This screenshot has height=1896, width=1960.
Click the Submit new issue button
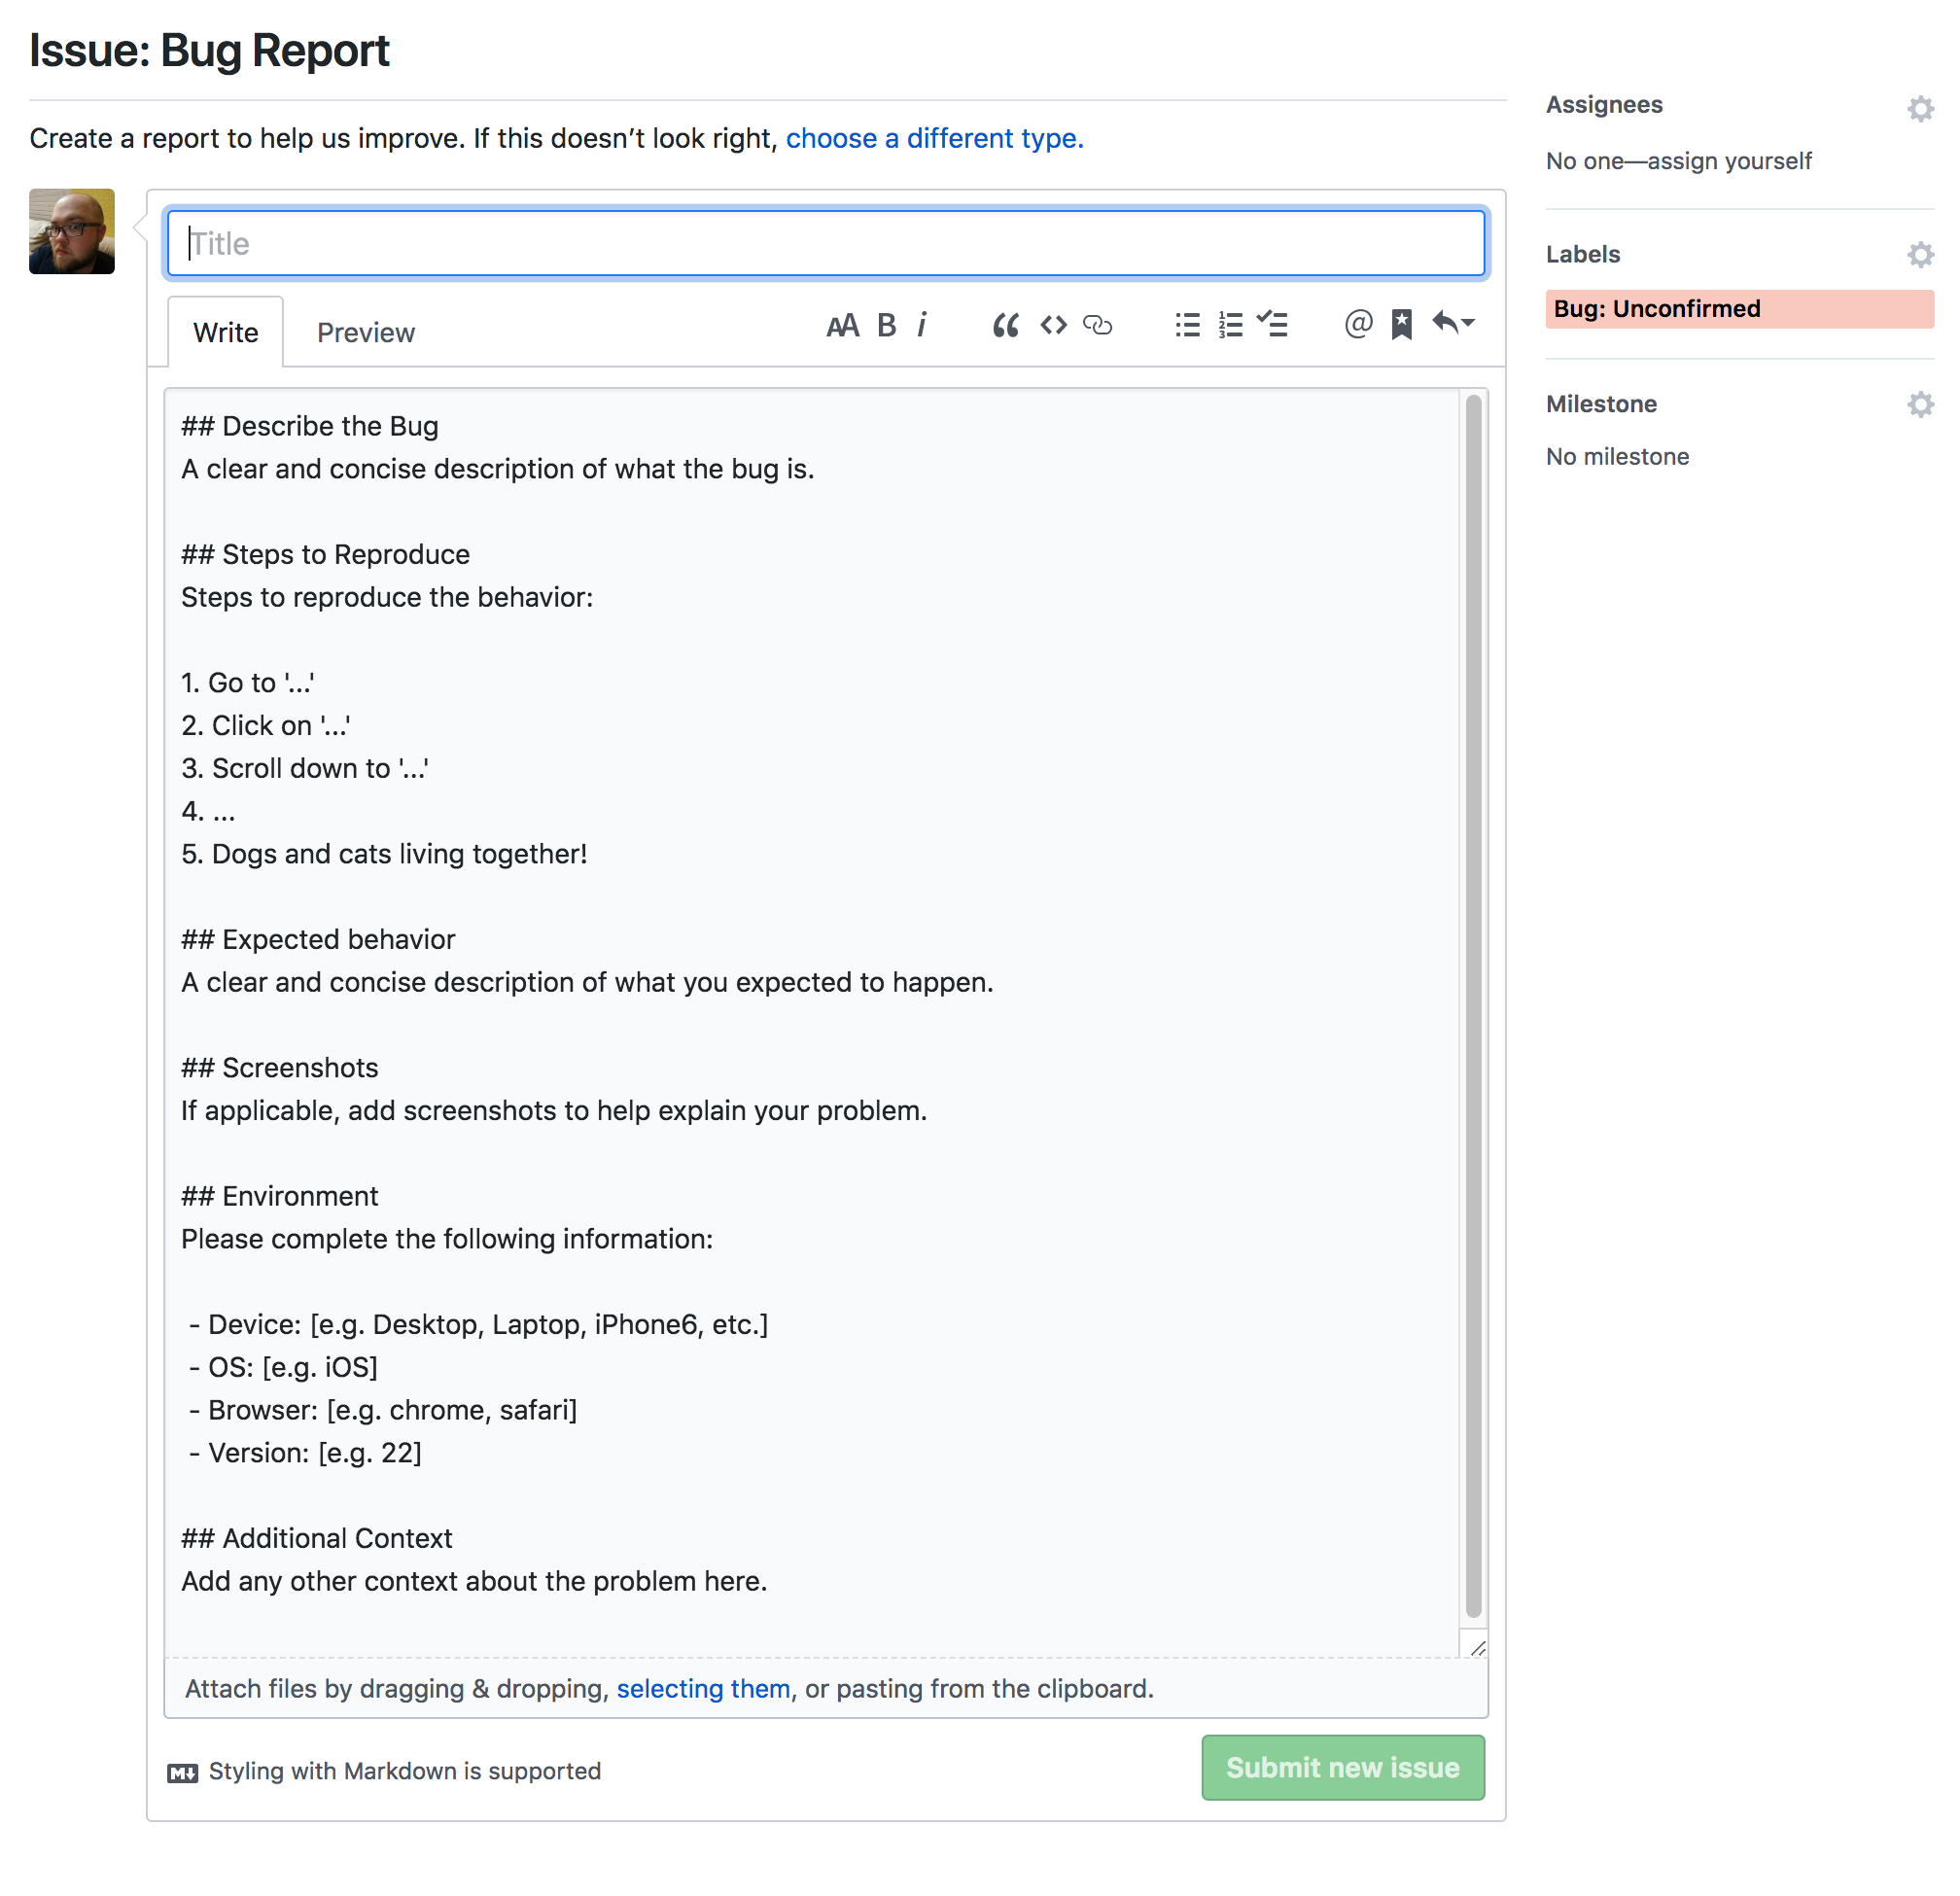click(x=1342, y=1767)
